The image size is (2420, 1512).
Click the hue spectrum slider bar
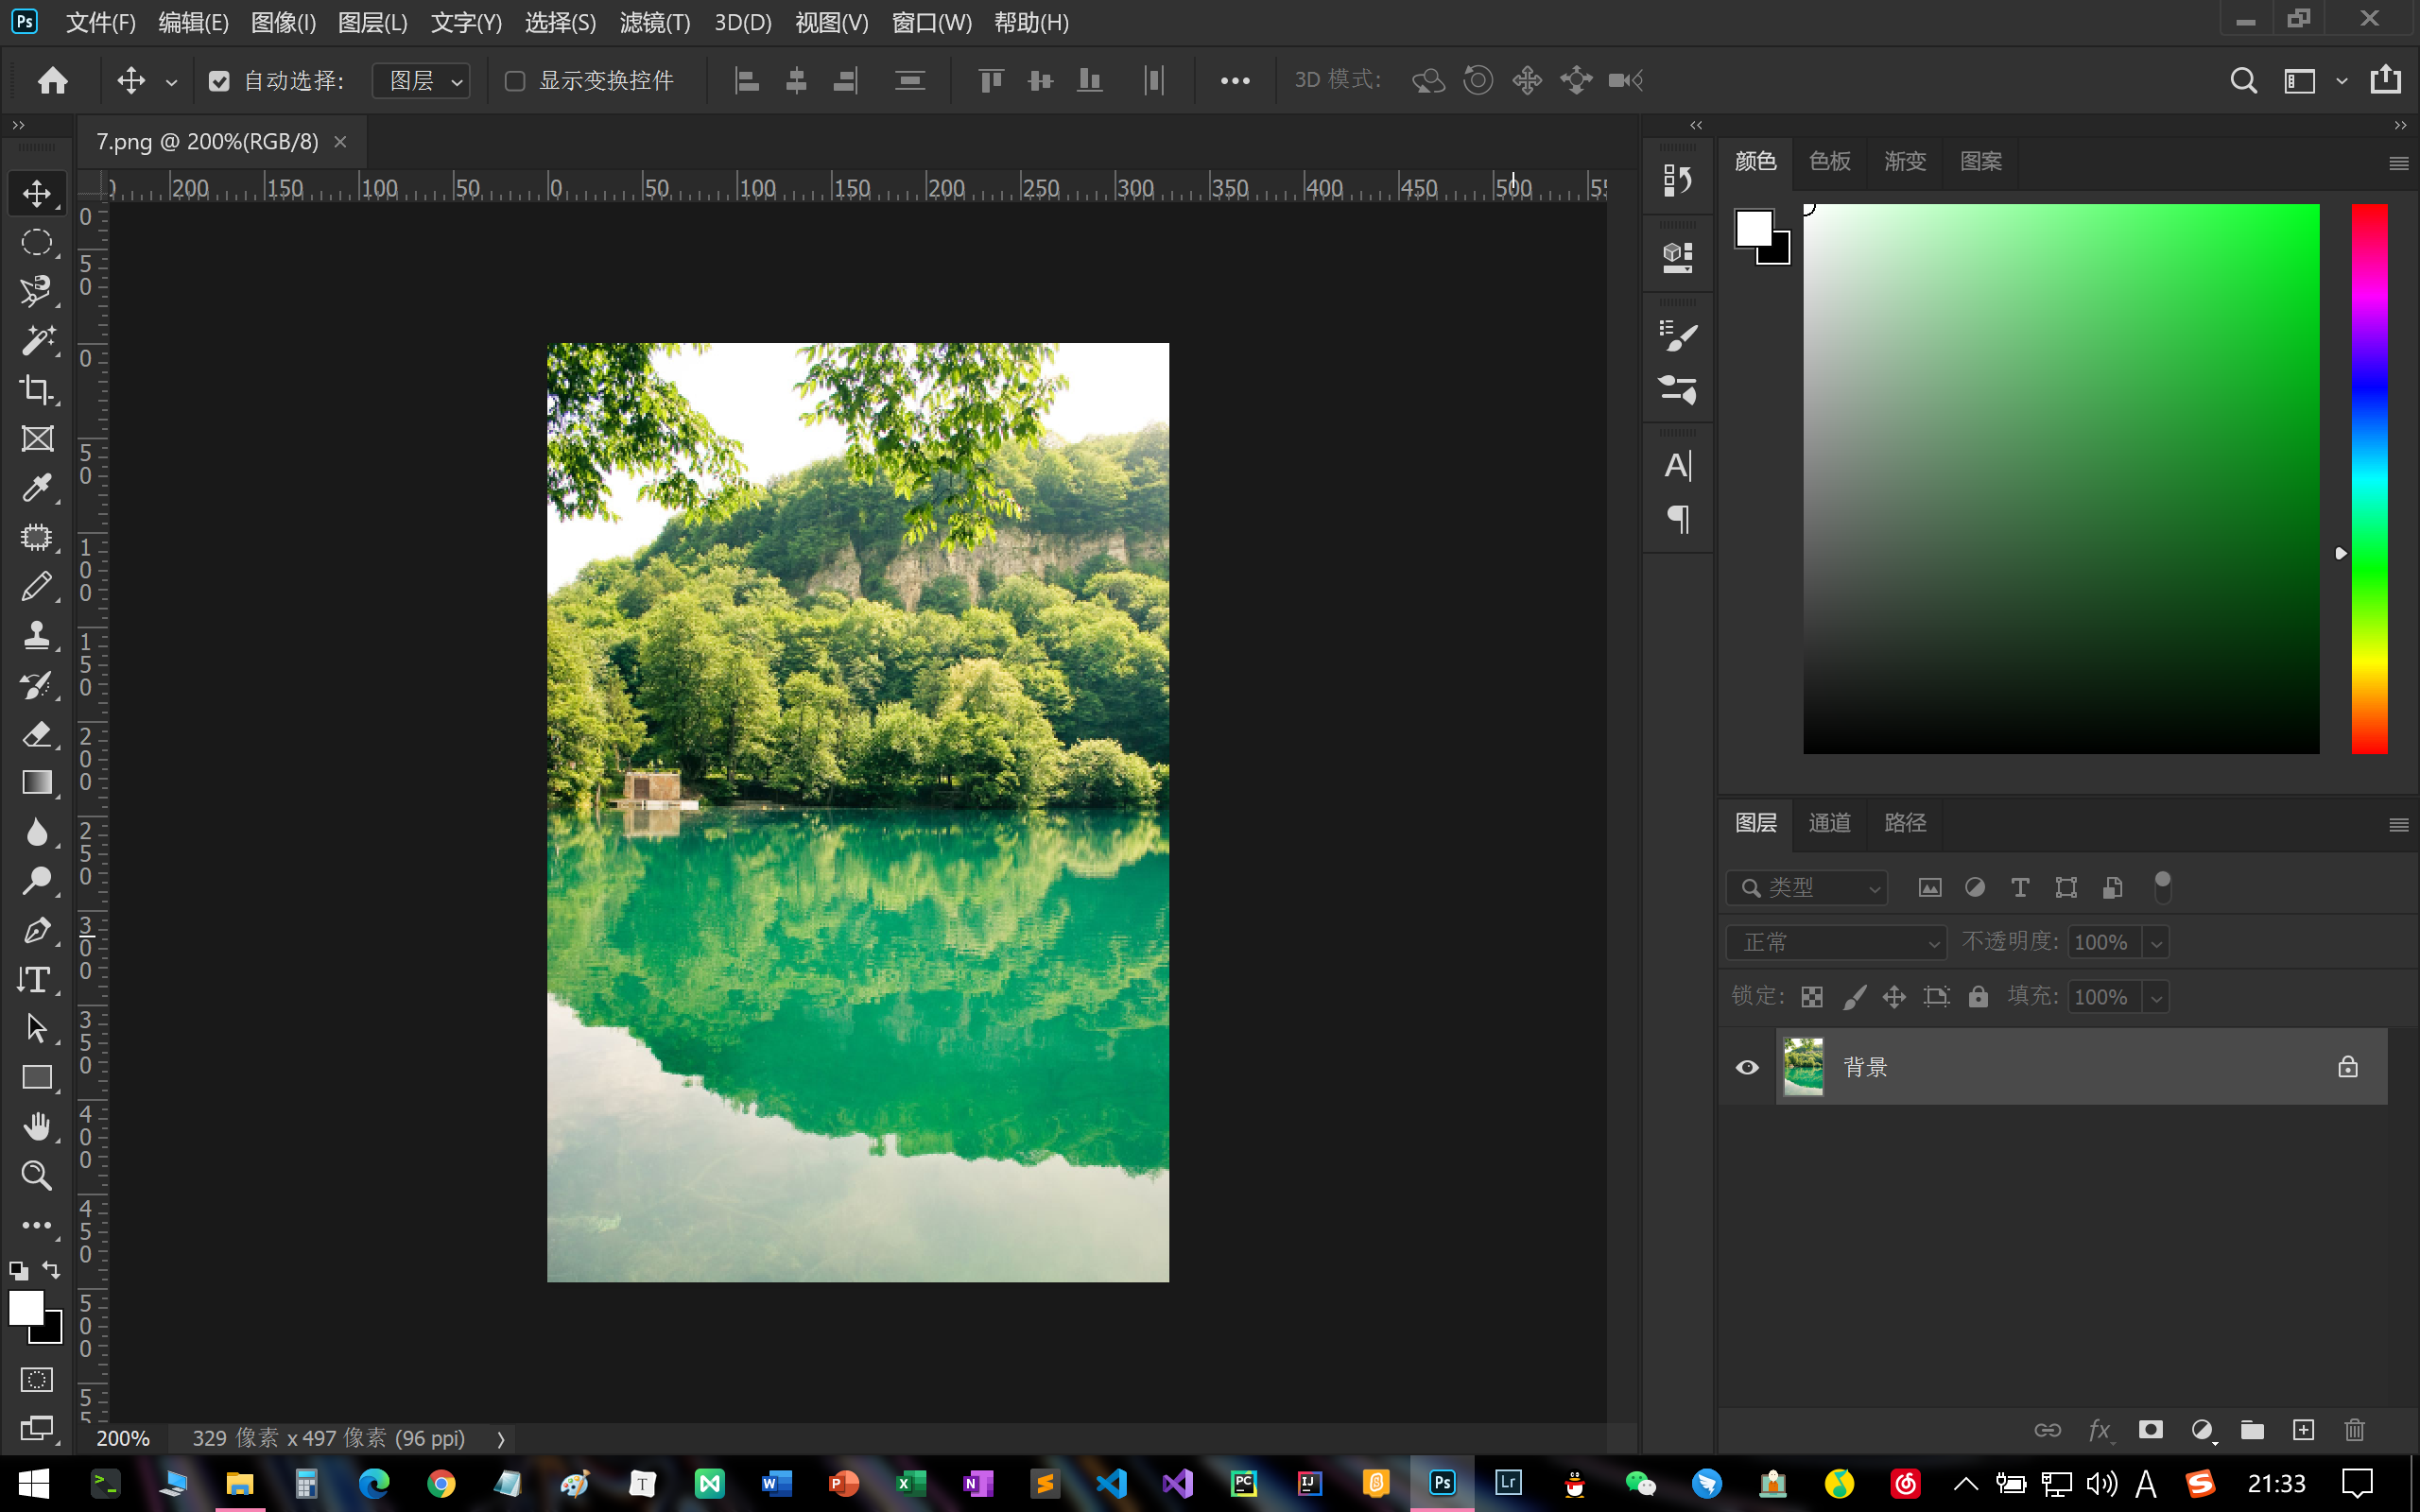pyautogui.click(x=2369, y=478)
